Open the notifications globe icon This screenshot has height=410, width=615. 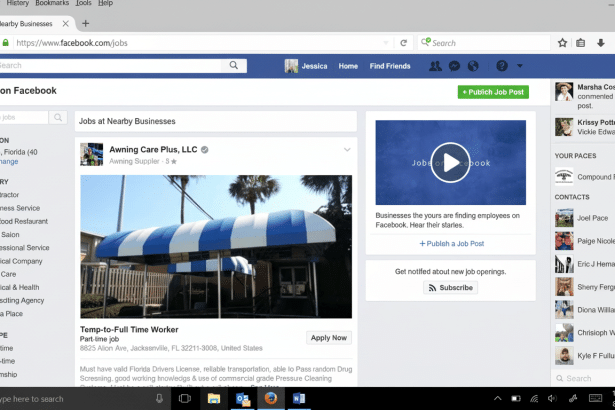coord(473,66)
